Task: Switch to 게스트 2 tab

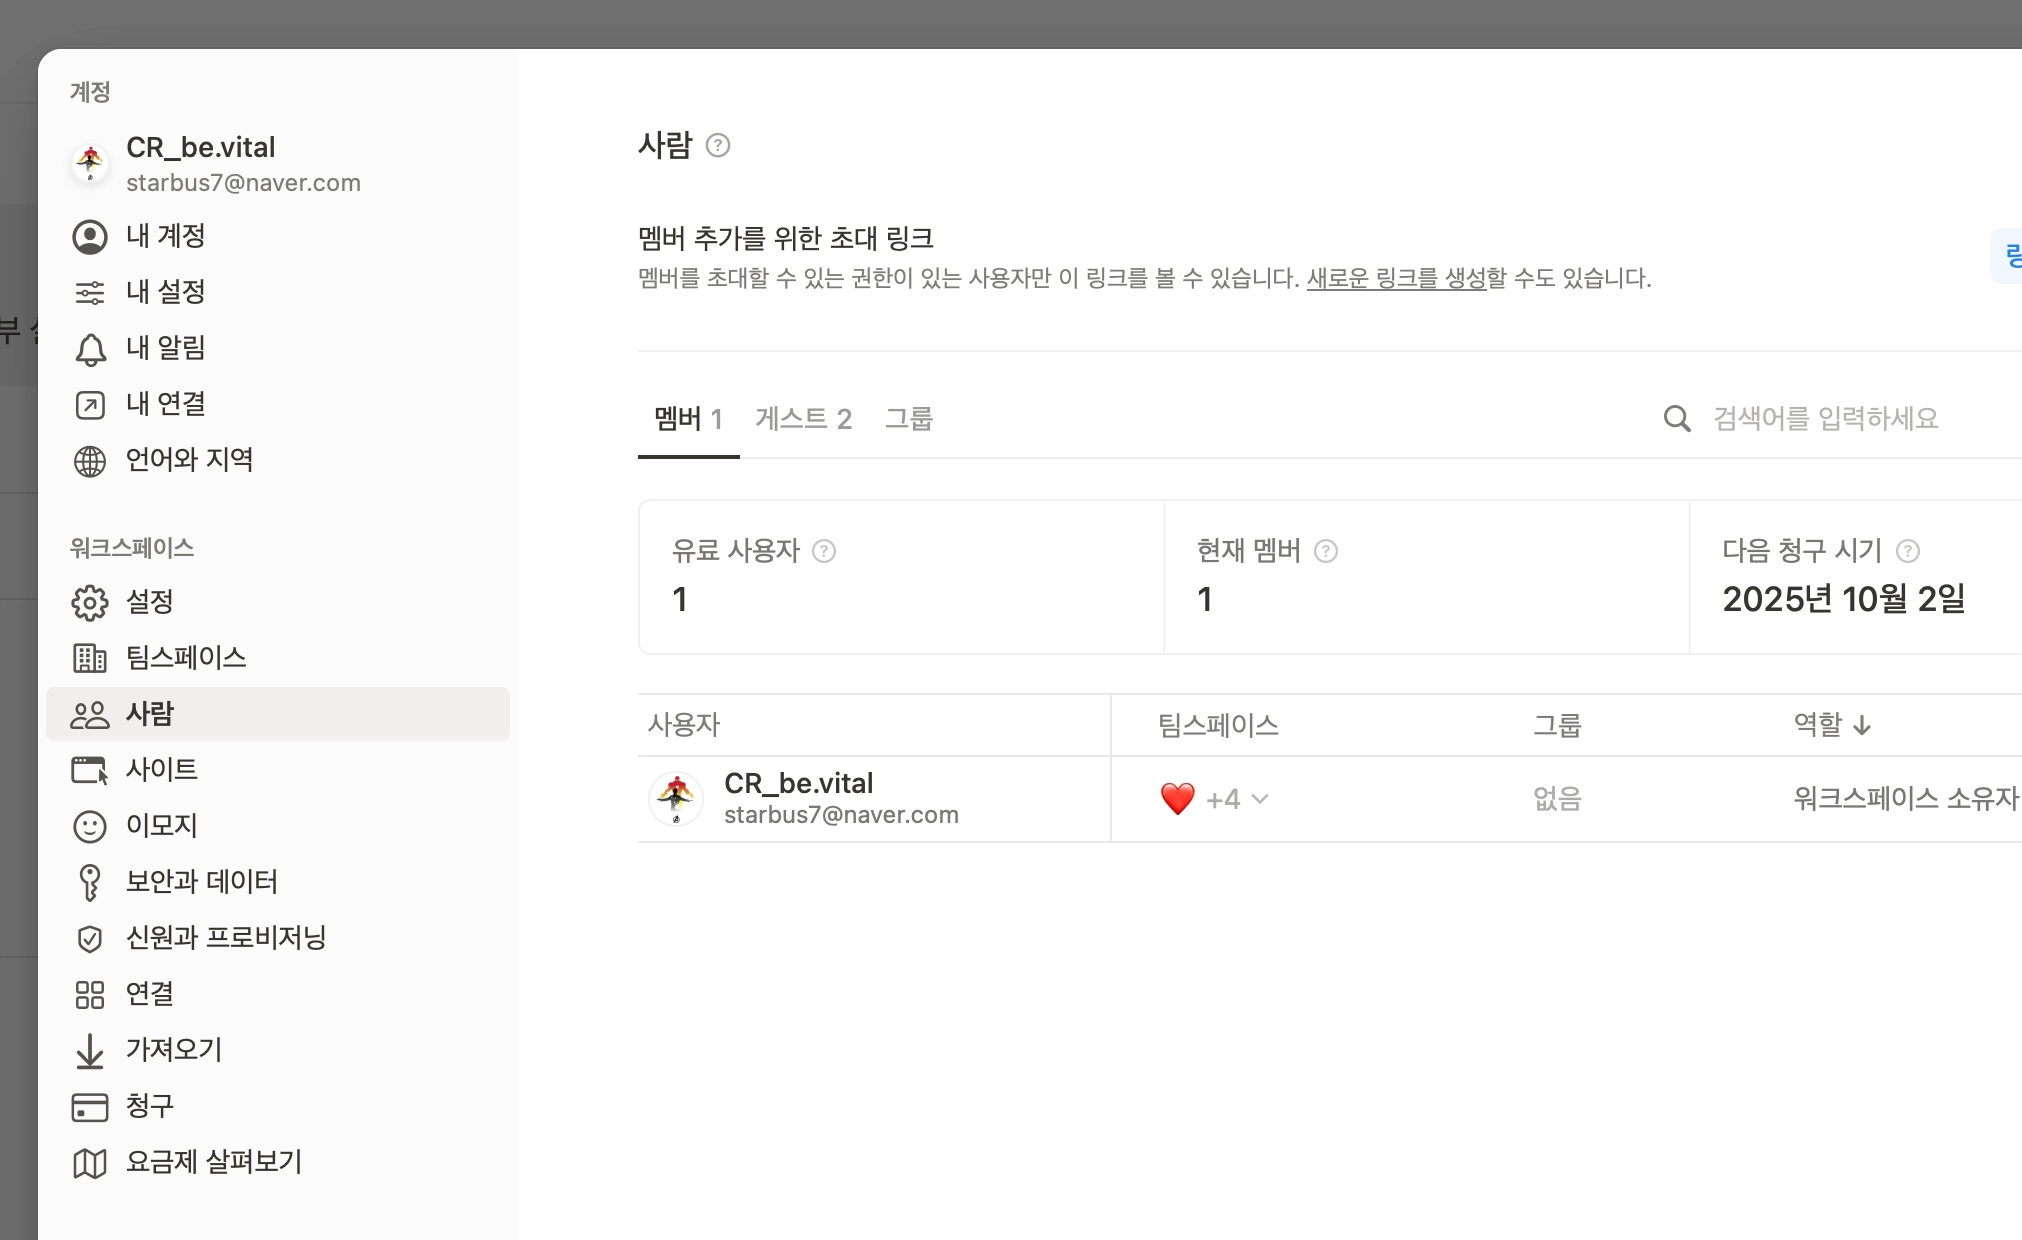Action: (x=803, y=419)
